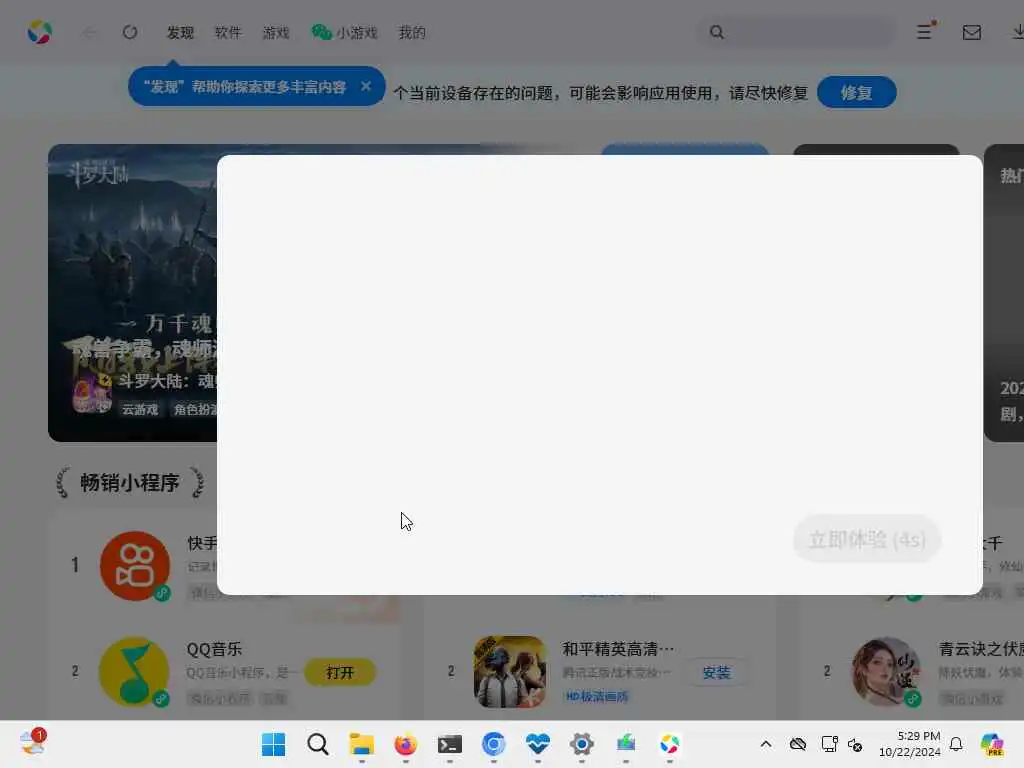Click the search box magnifier icon

pyautogui.click(x=716, y=32)
